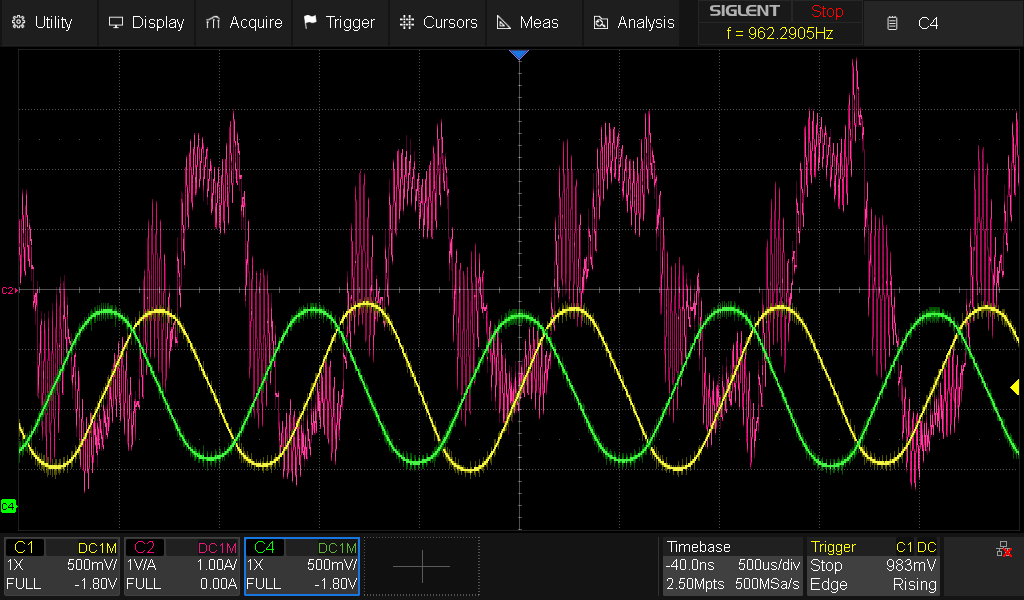Toggle channel C1 via its yellow badge

(24, 547)
